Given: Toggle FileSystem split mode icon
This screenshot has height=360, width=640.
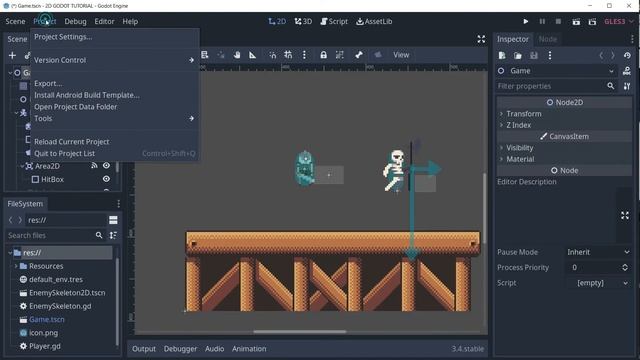Looking at the screenshot, I should pos(113,220).
